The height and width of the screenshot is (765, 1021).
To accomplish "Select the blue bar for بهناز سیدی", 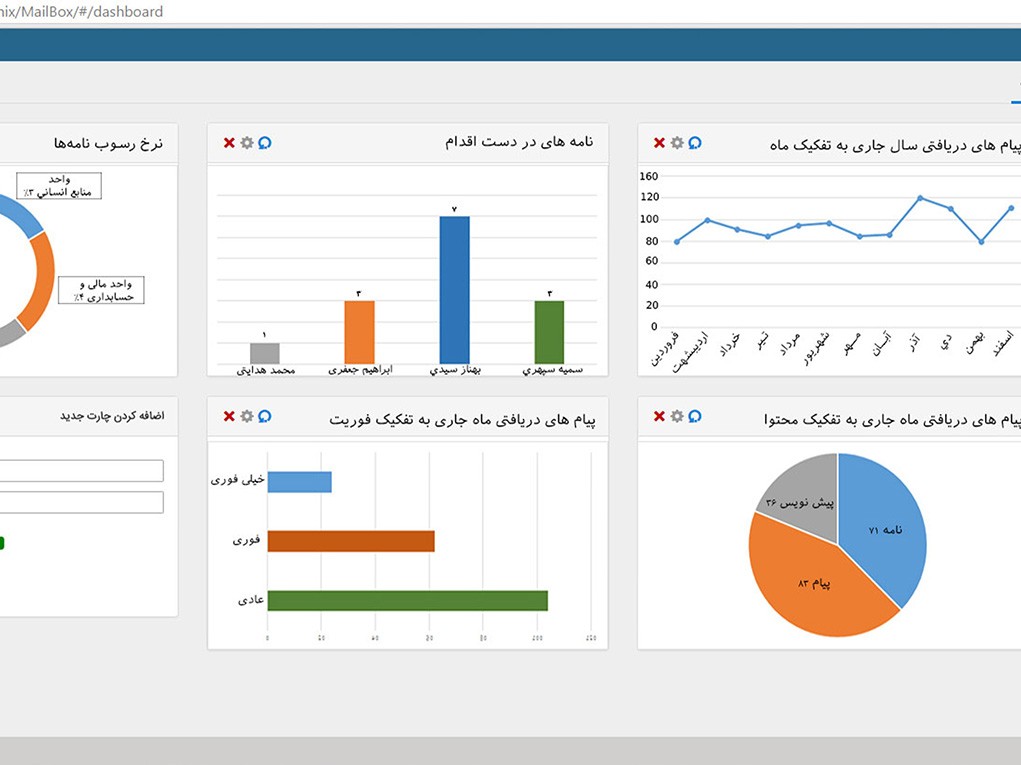I will (x=455, y=290).
